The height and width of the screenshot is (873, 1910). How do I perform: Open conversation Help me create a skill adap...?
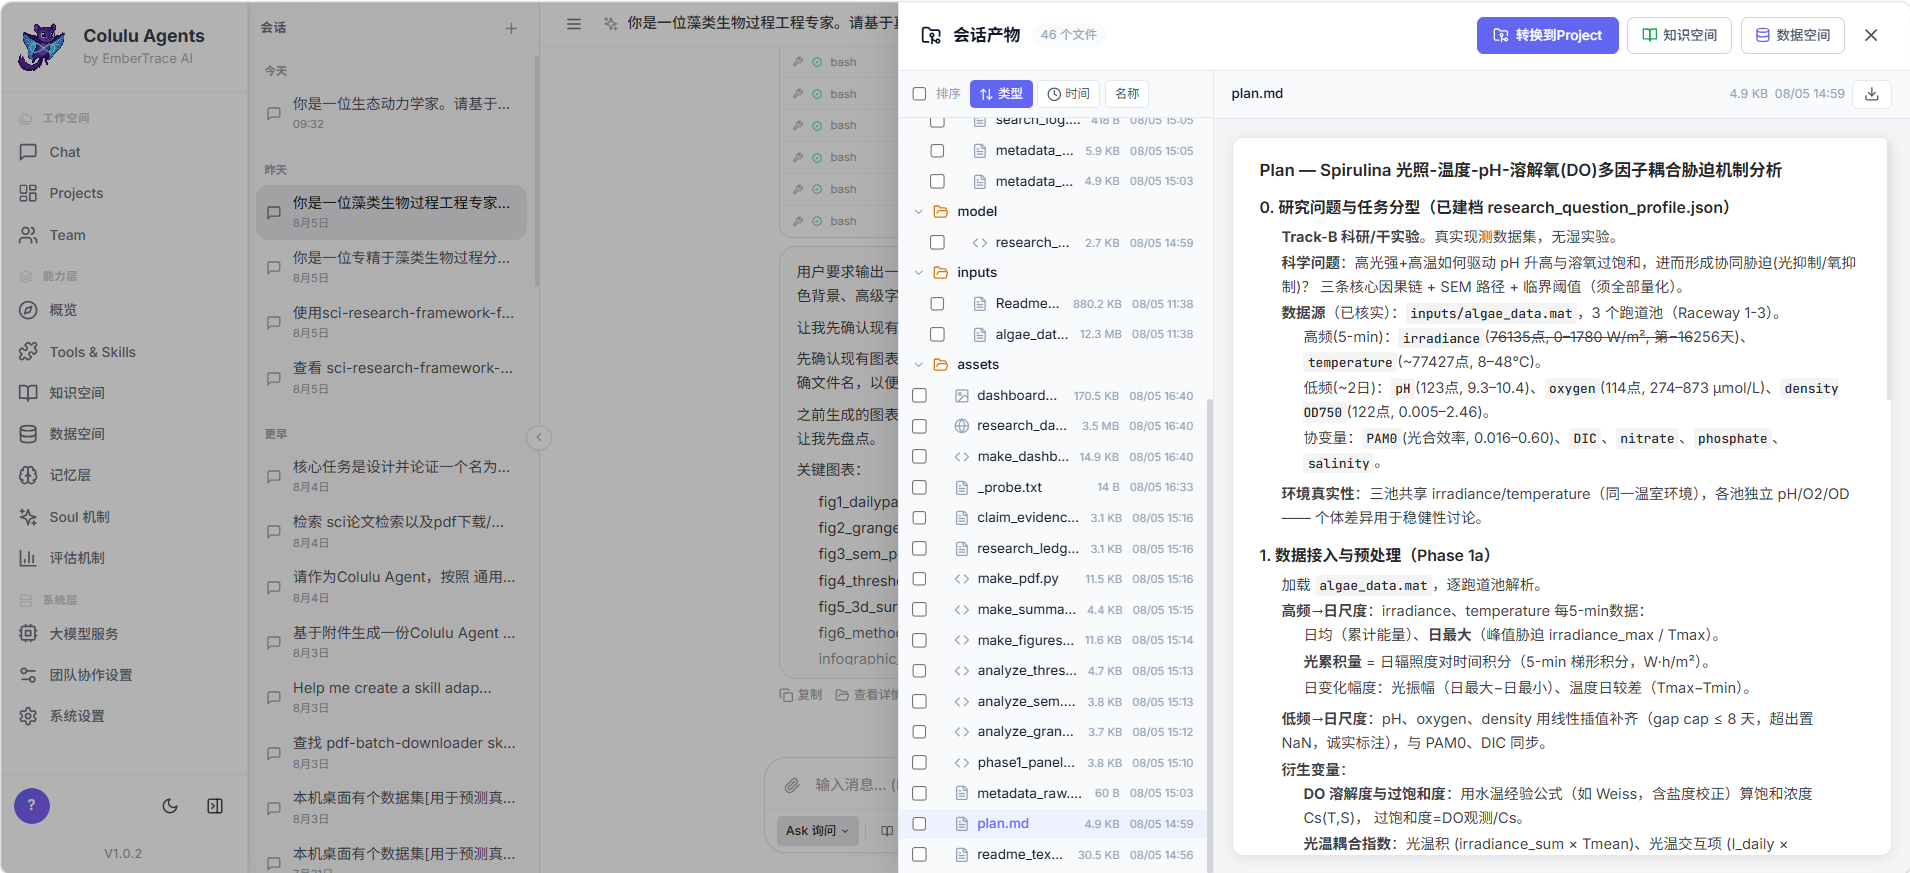pos(392,697)
